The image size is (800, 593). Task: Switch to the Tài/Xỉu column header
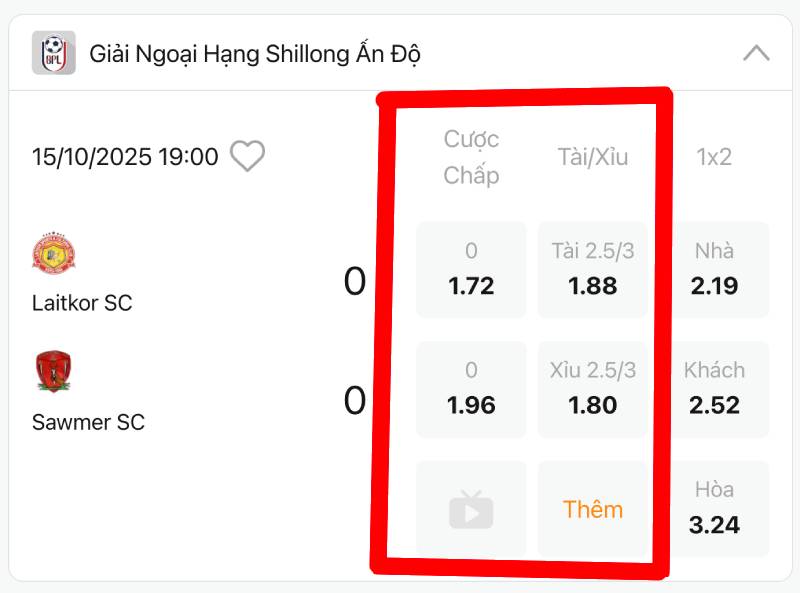tap(591, 156)
